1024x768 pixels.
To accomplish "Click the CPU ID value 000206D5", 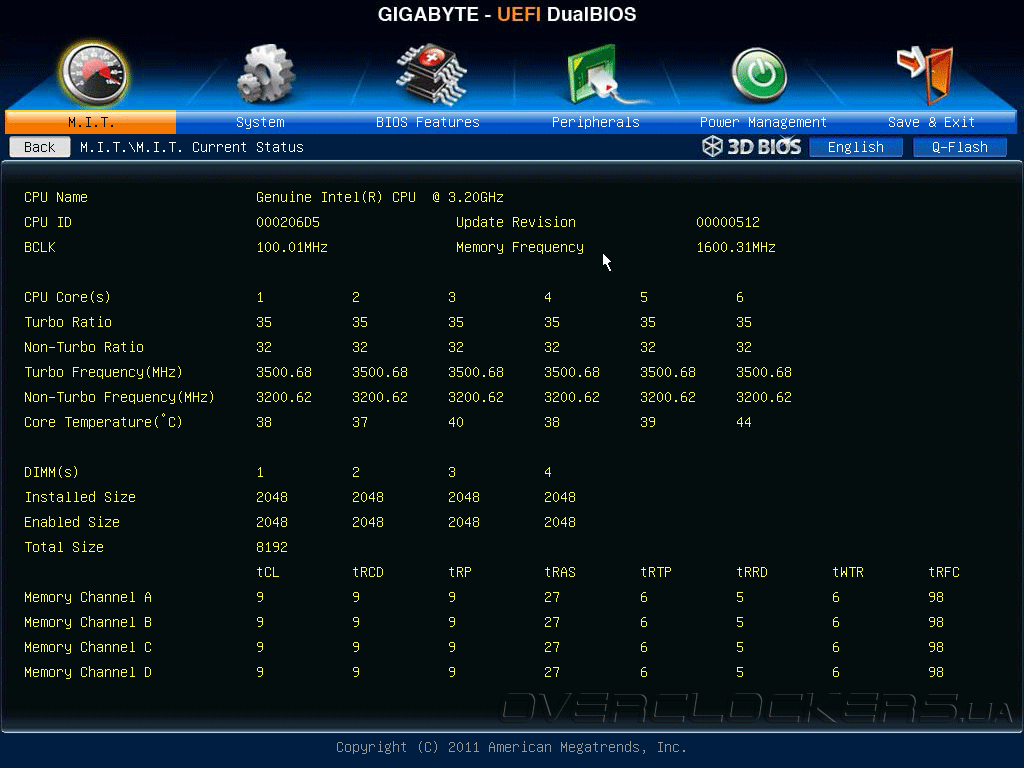I will tap(287, 222).
